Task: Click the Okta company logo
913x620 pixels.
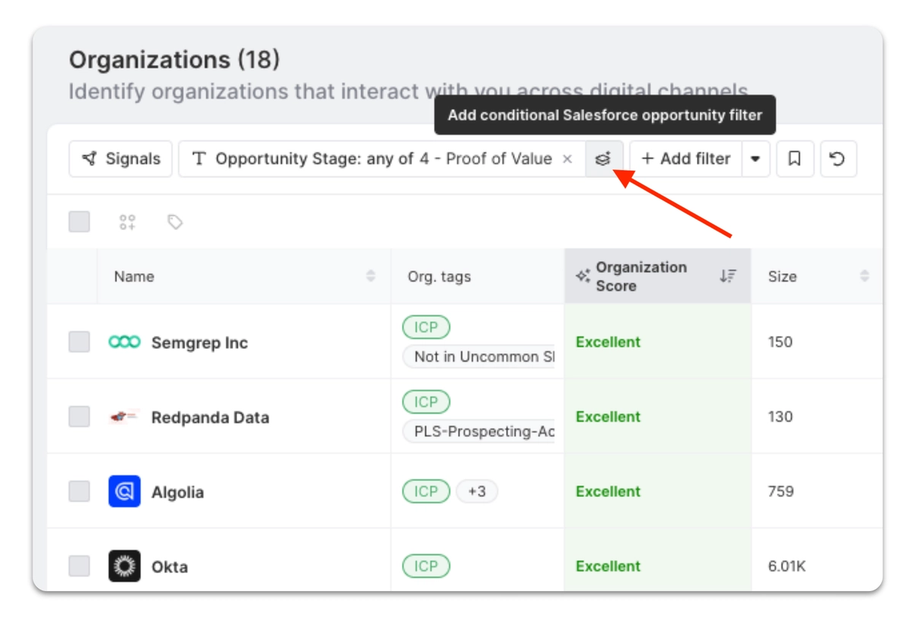Action: [x=124, y=566]
